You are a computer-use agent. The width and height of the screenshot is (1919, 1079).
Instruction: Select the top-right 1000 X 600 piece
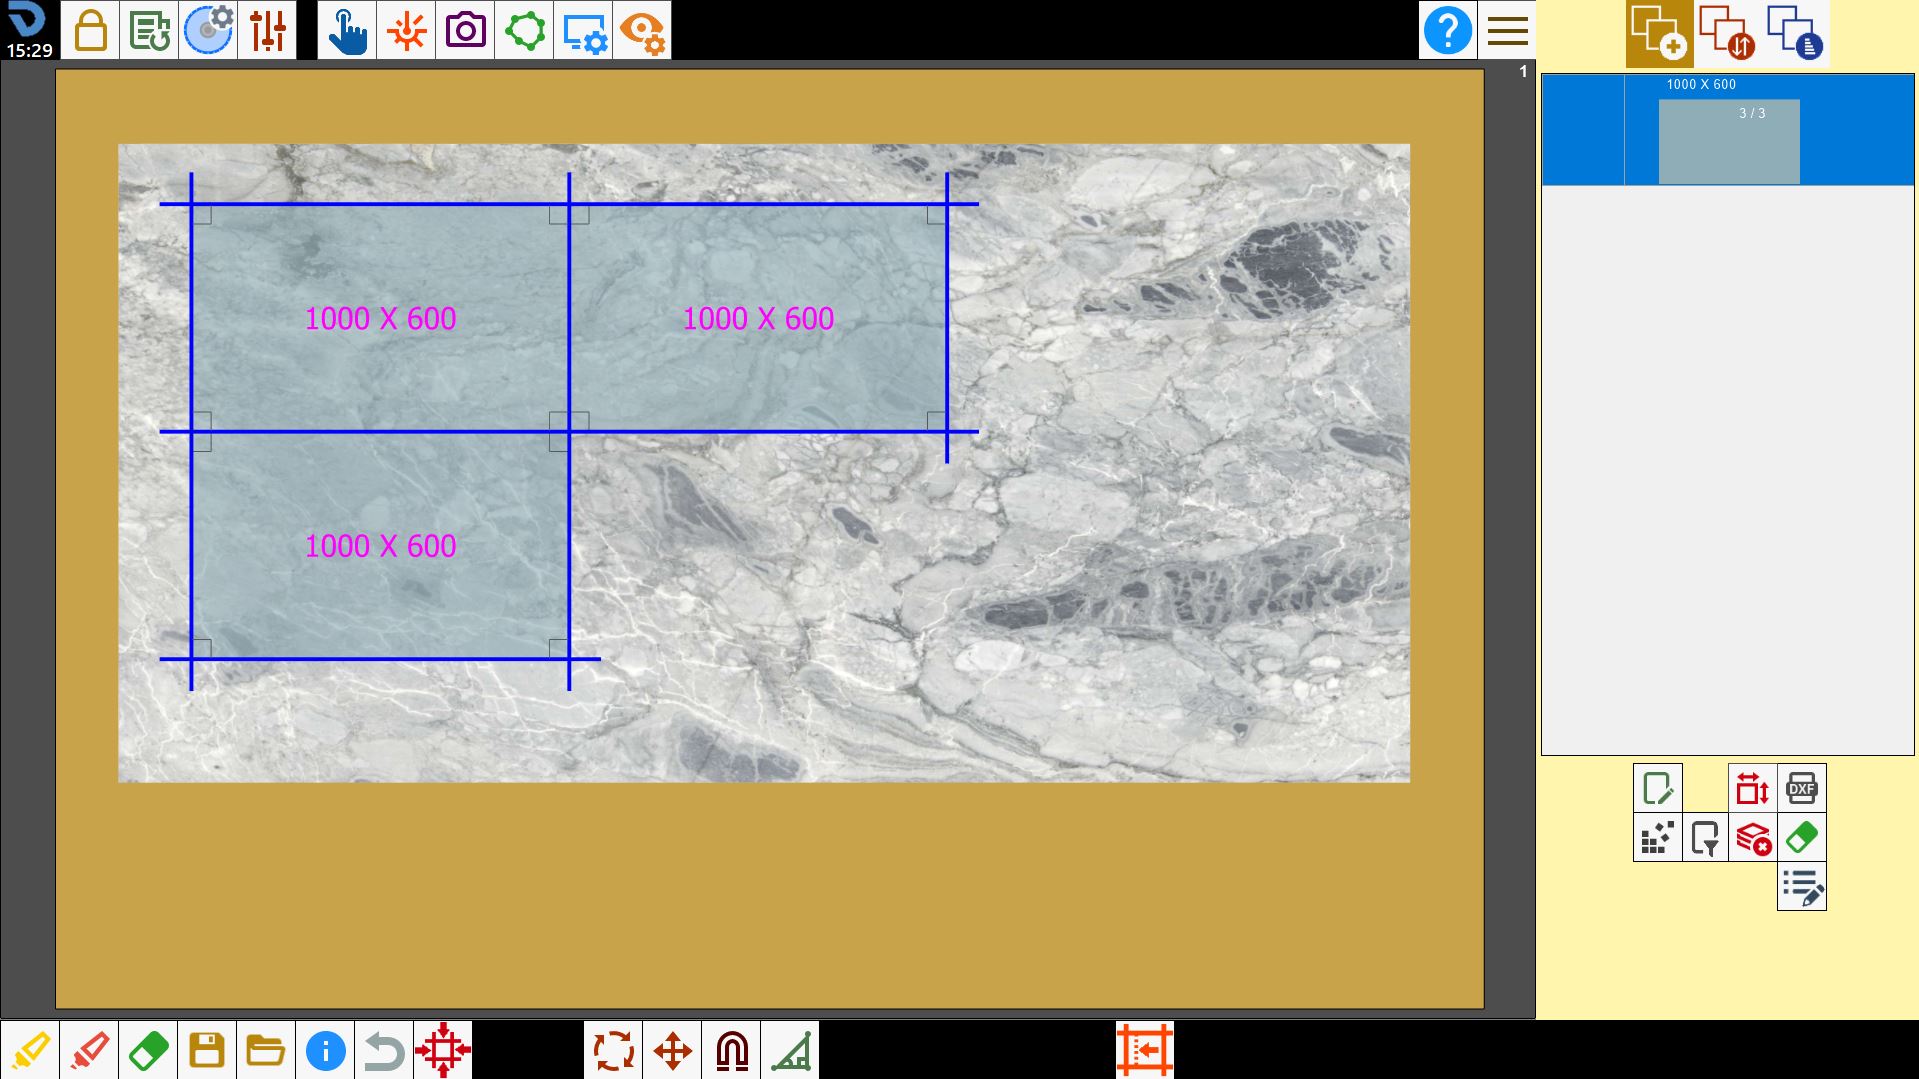758,318
